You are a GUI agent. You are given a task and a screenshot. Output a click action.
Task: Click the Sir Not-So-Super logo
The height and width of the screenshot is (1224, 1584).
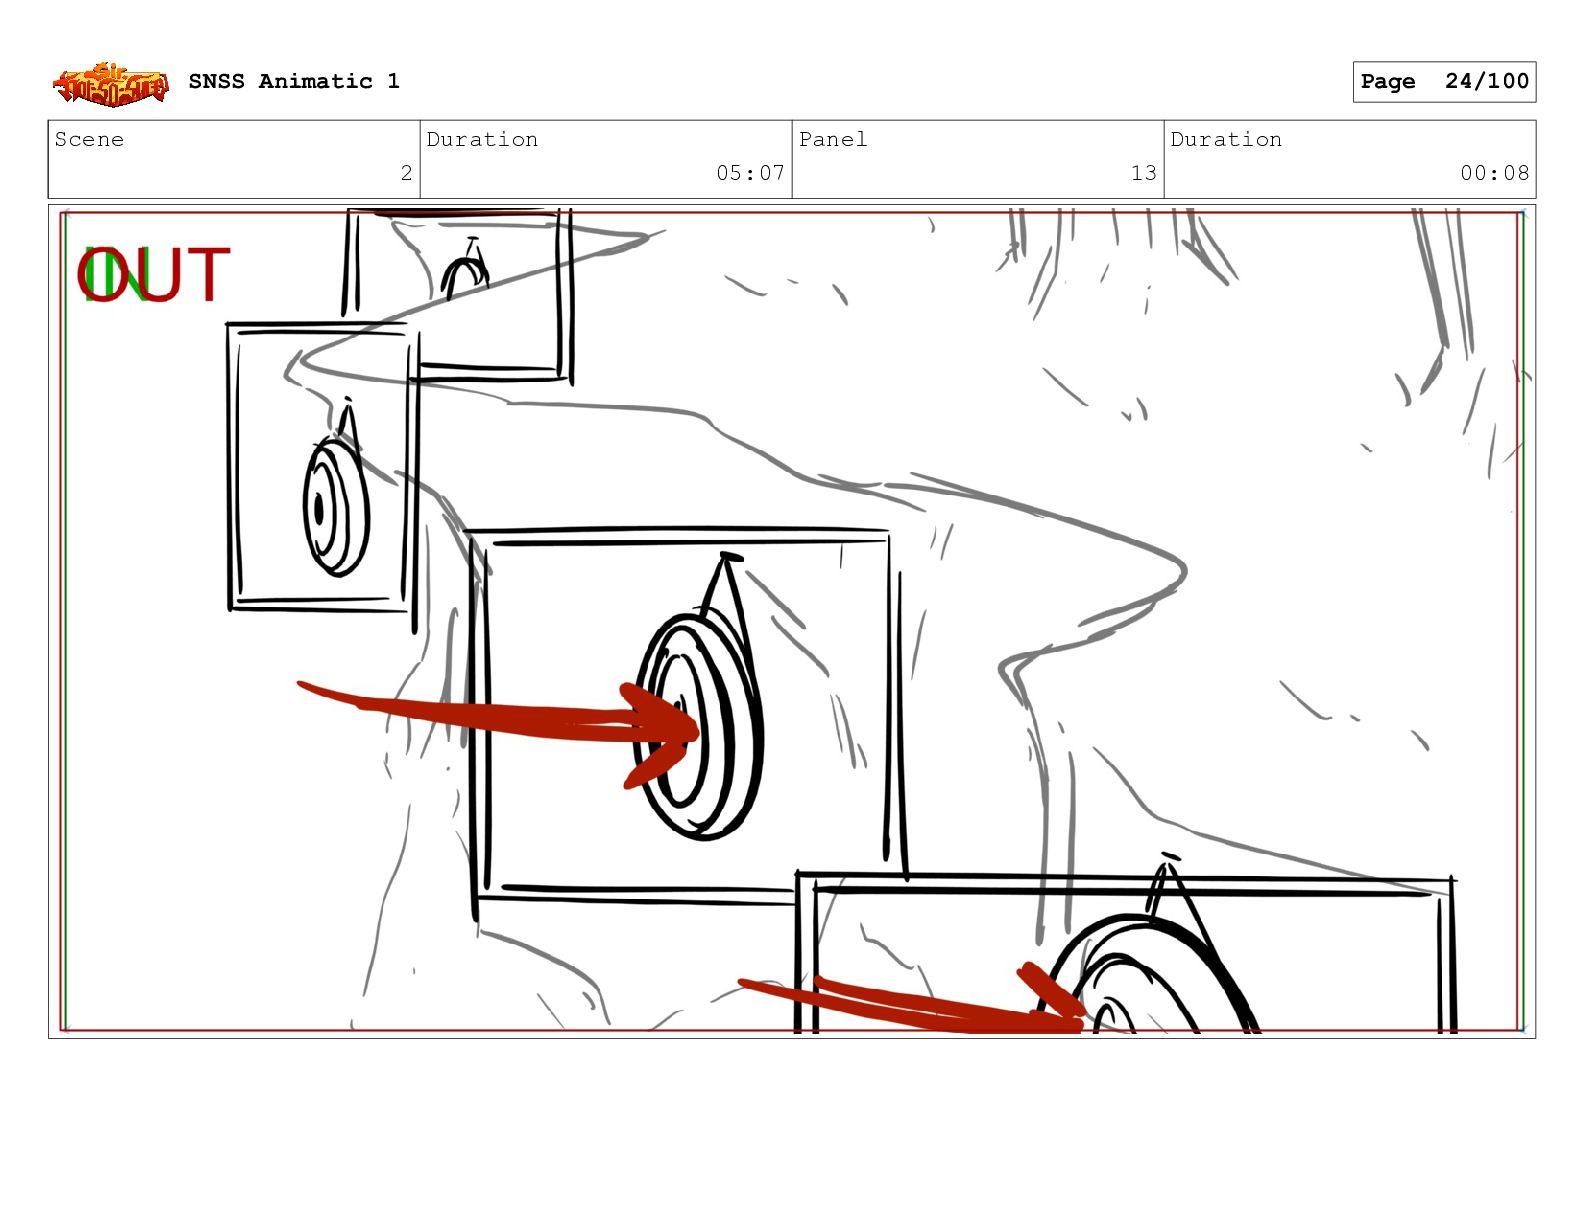coord(110,83)
